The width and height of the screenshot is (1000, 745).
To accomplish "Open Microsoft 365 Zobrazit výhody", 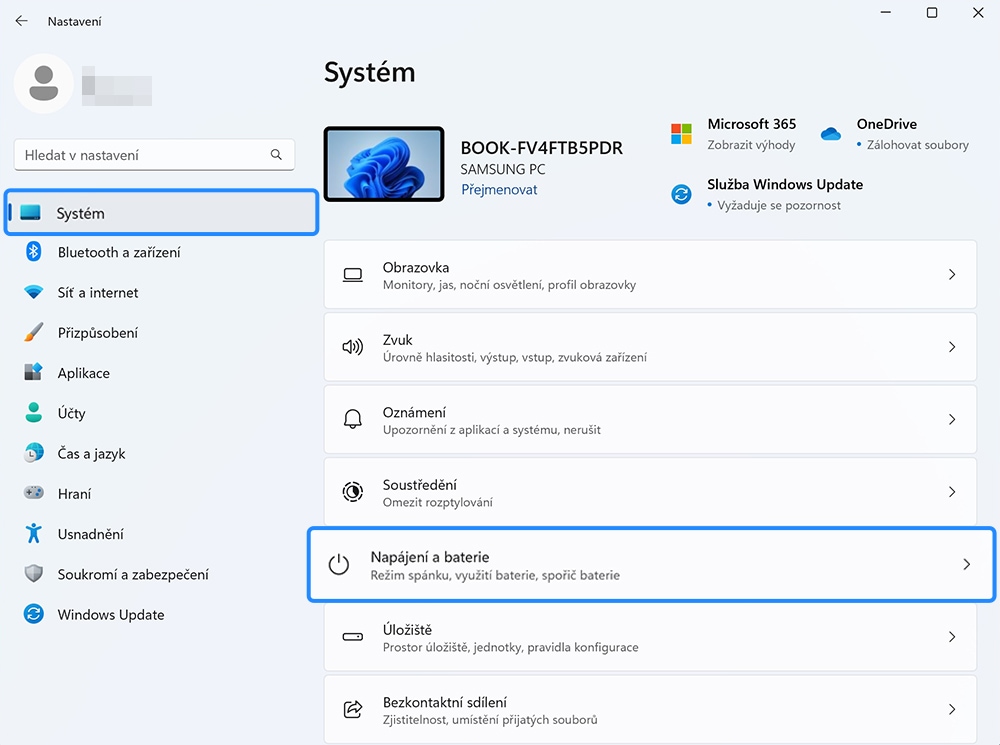I will 751,145.
